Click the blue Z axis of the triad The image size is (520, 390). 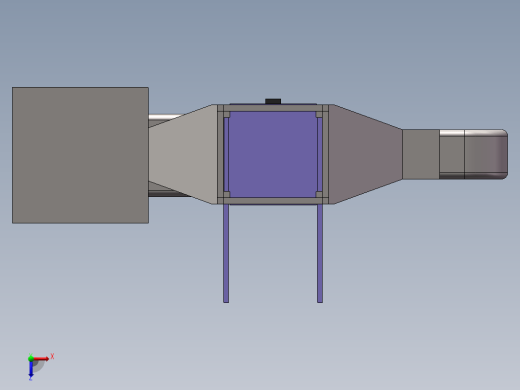[31, 369]
